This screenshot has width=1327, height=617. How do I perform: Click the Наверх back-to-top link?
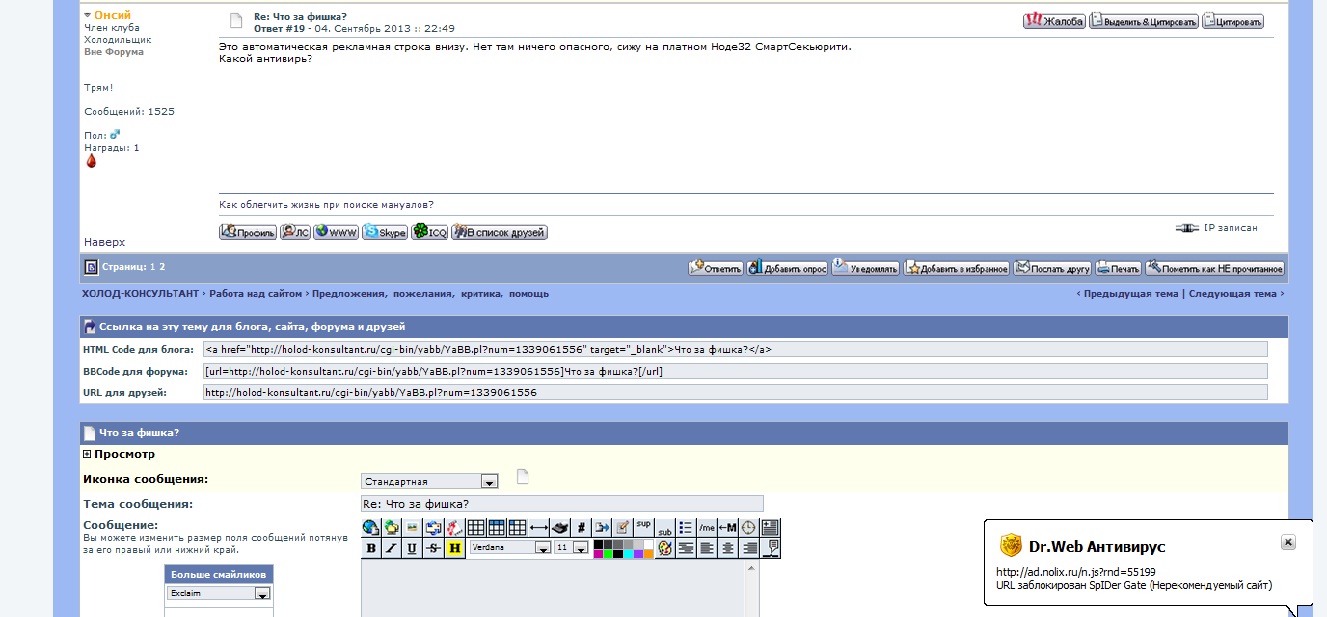(x=105, y=242)
